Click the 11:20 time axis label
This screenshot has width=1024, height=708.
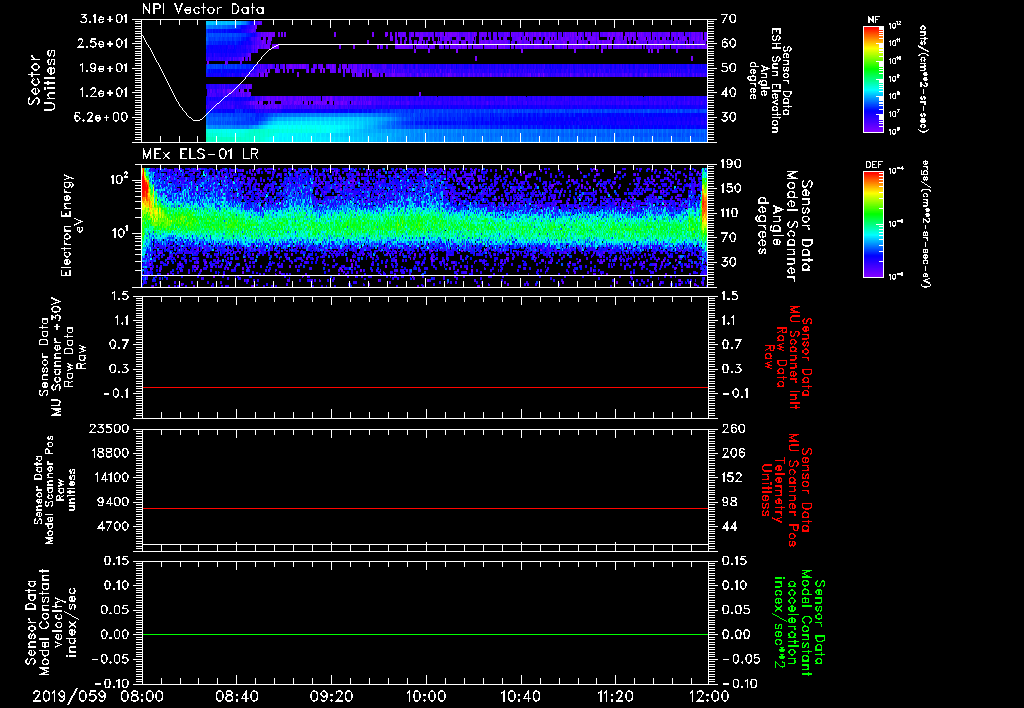click(x=615, y=696)
